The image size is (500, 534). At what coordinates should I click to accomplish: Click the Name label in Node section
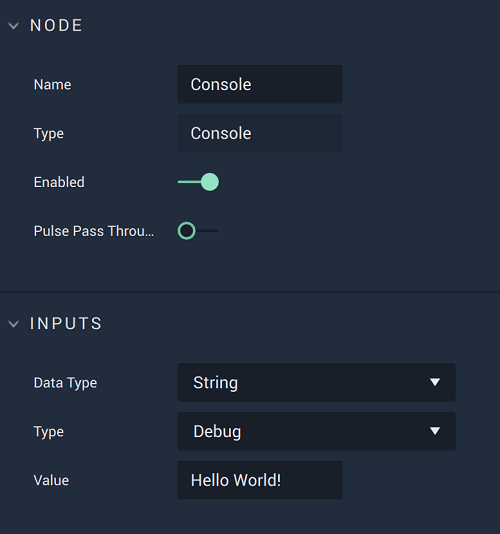(52, 84)
